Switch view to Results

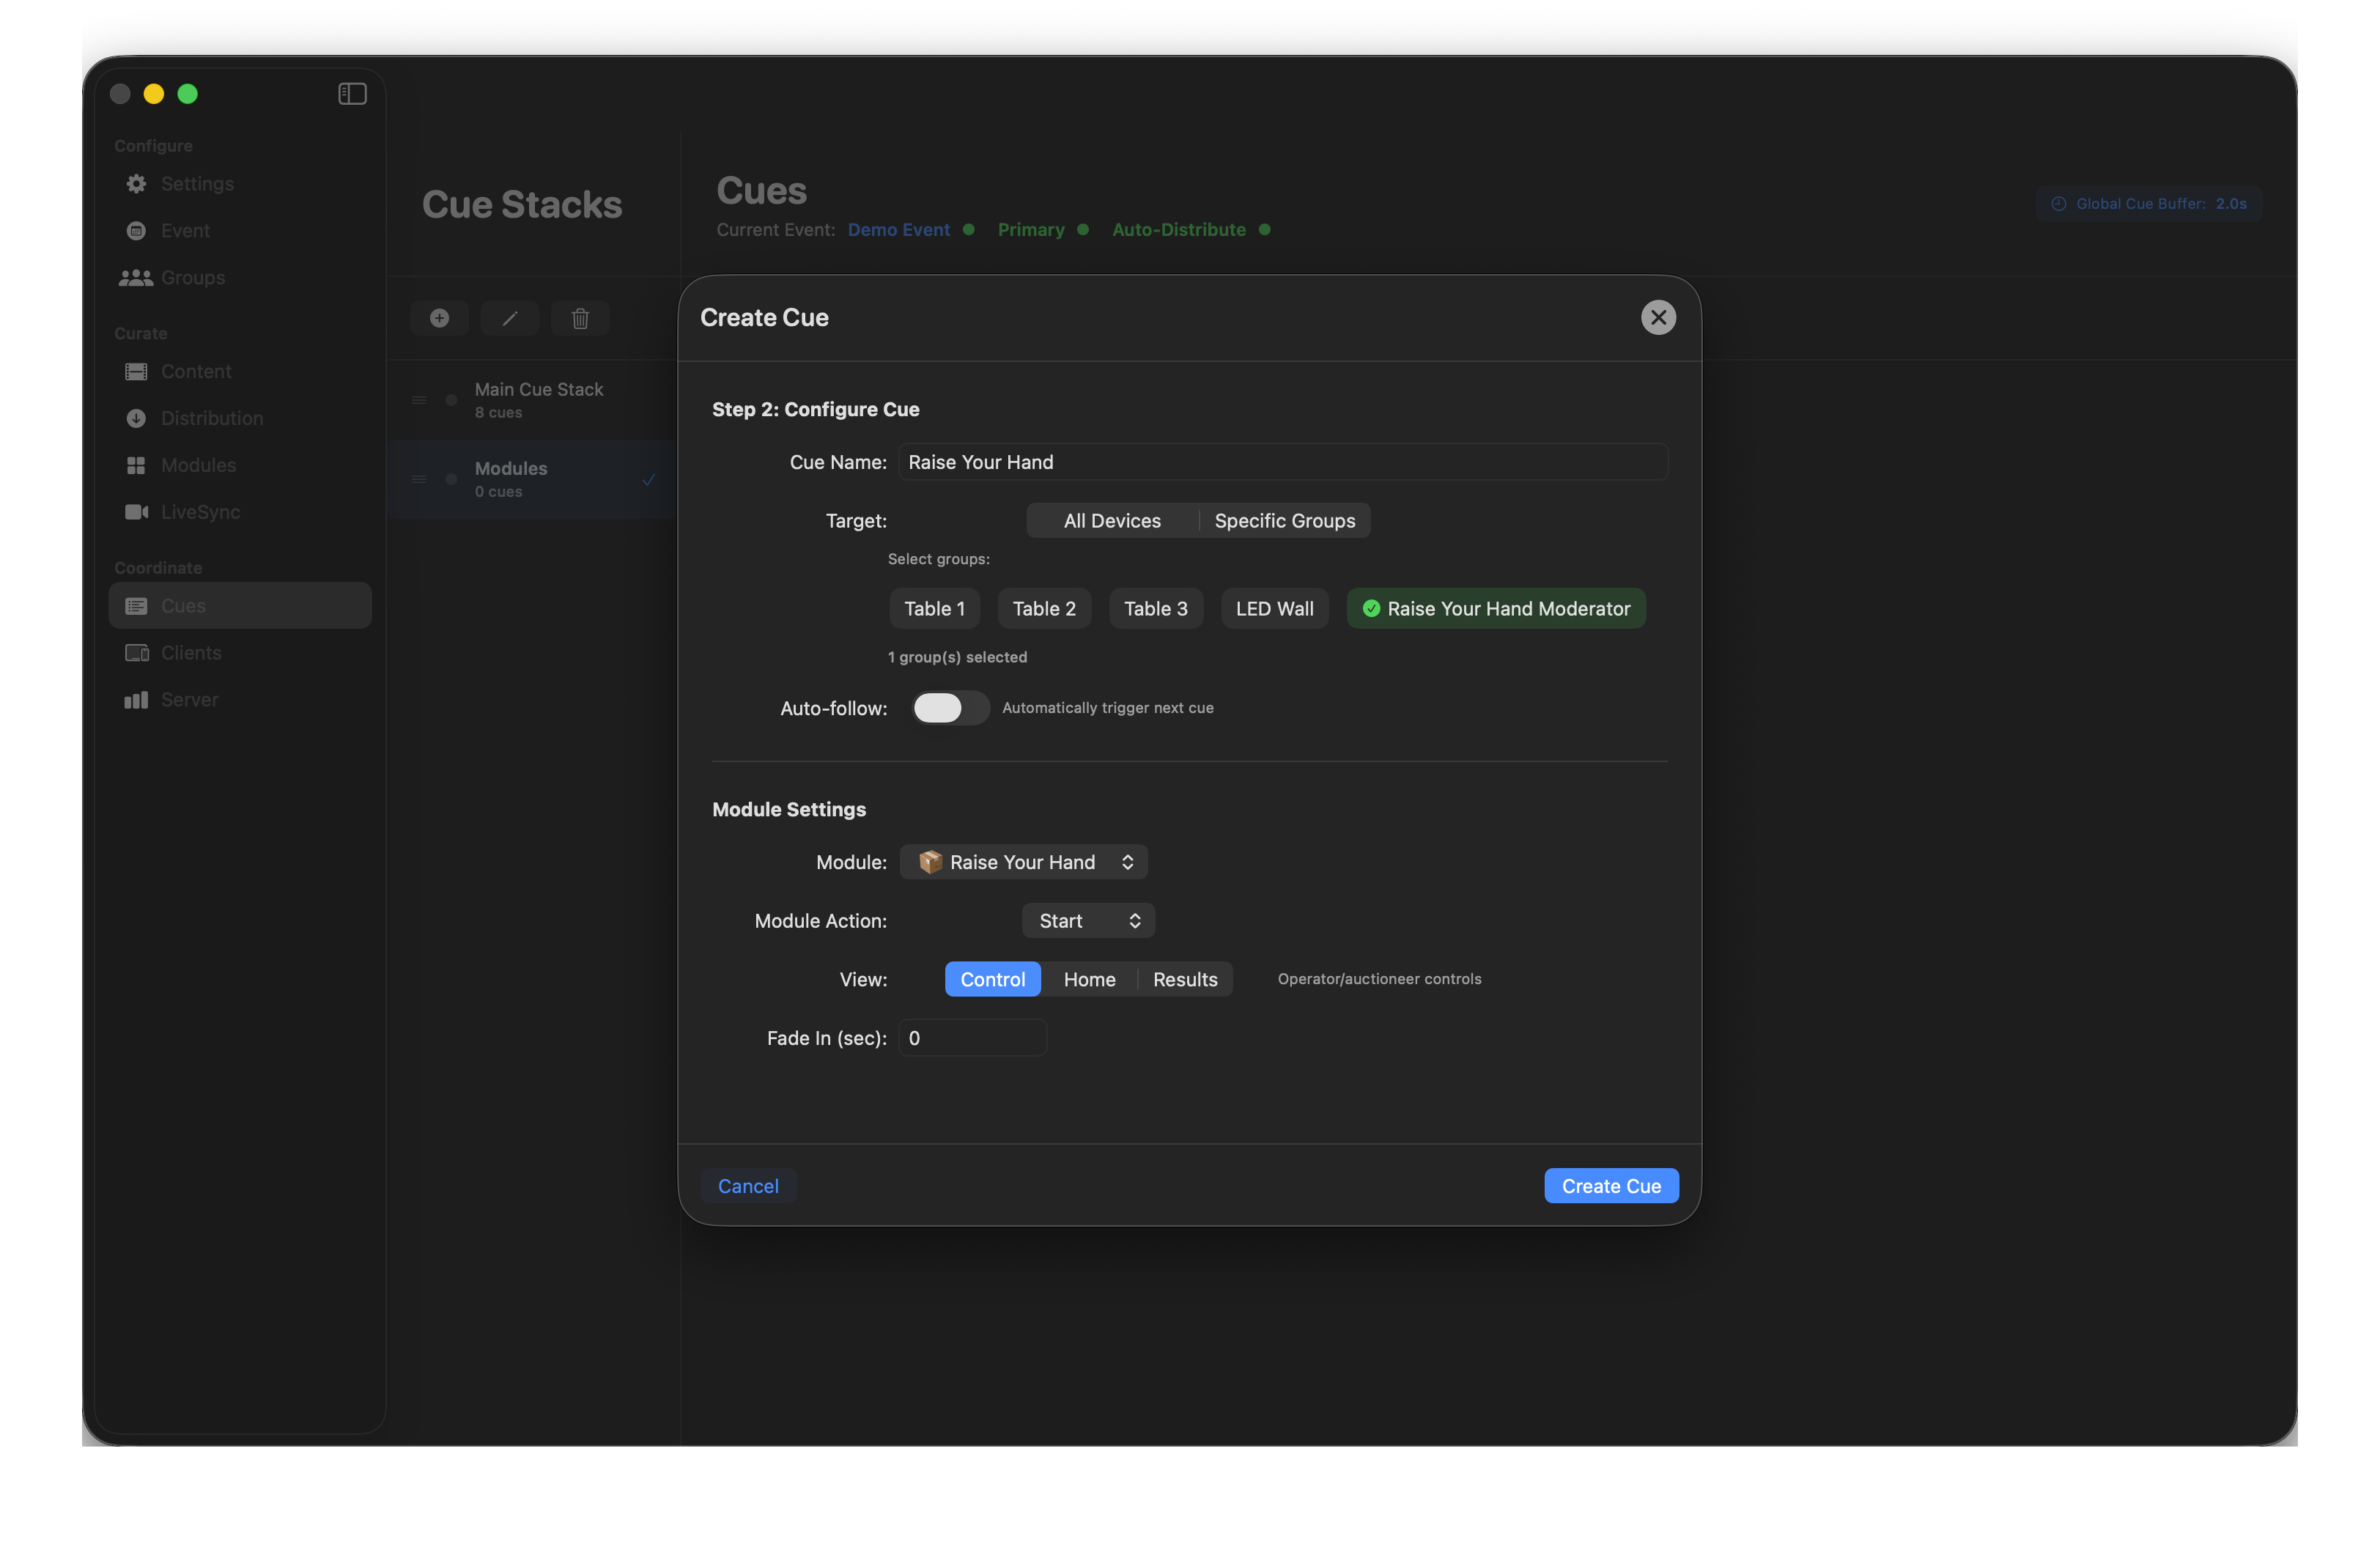pos(1185,980)
